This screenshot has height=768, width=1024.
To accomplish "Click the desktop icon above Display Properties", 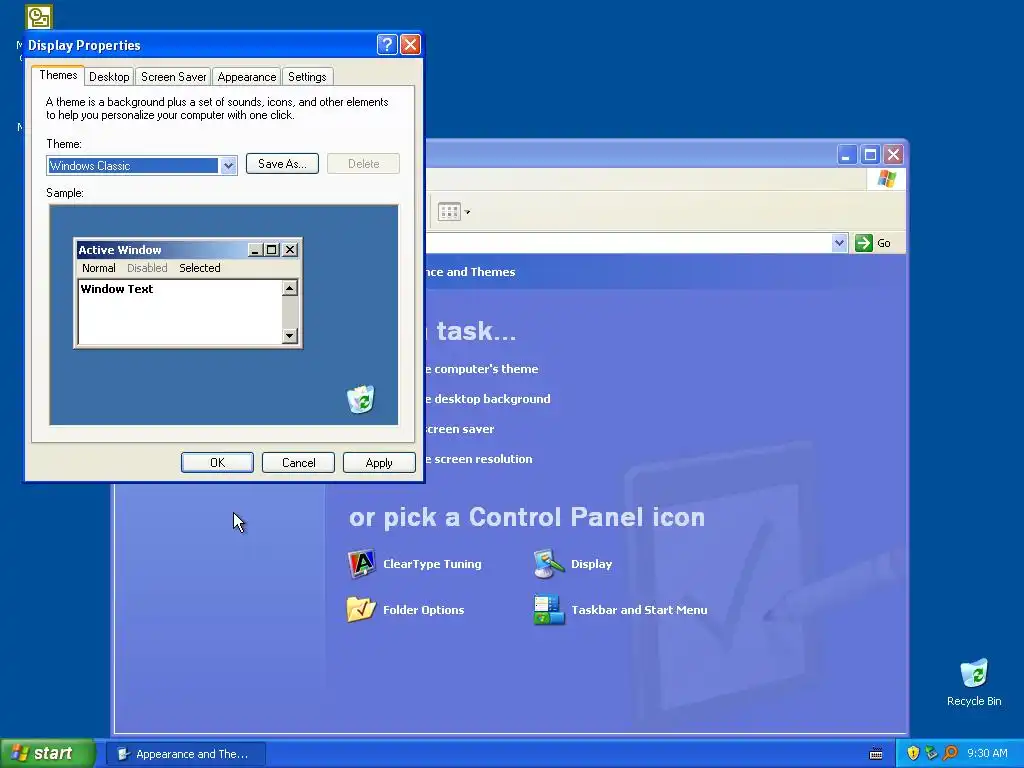I will point(39,17).
